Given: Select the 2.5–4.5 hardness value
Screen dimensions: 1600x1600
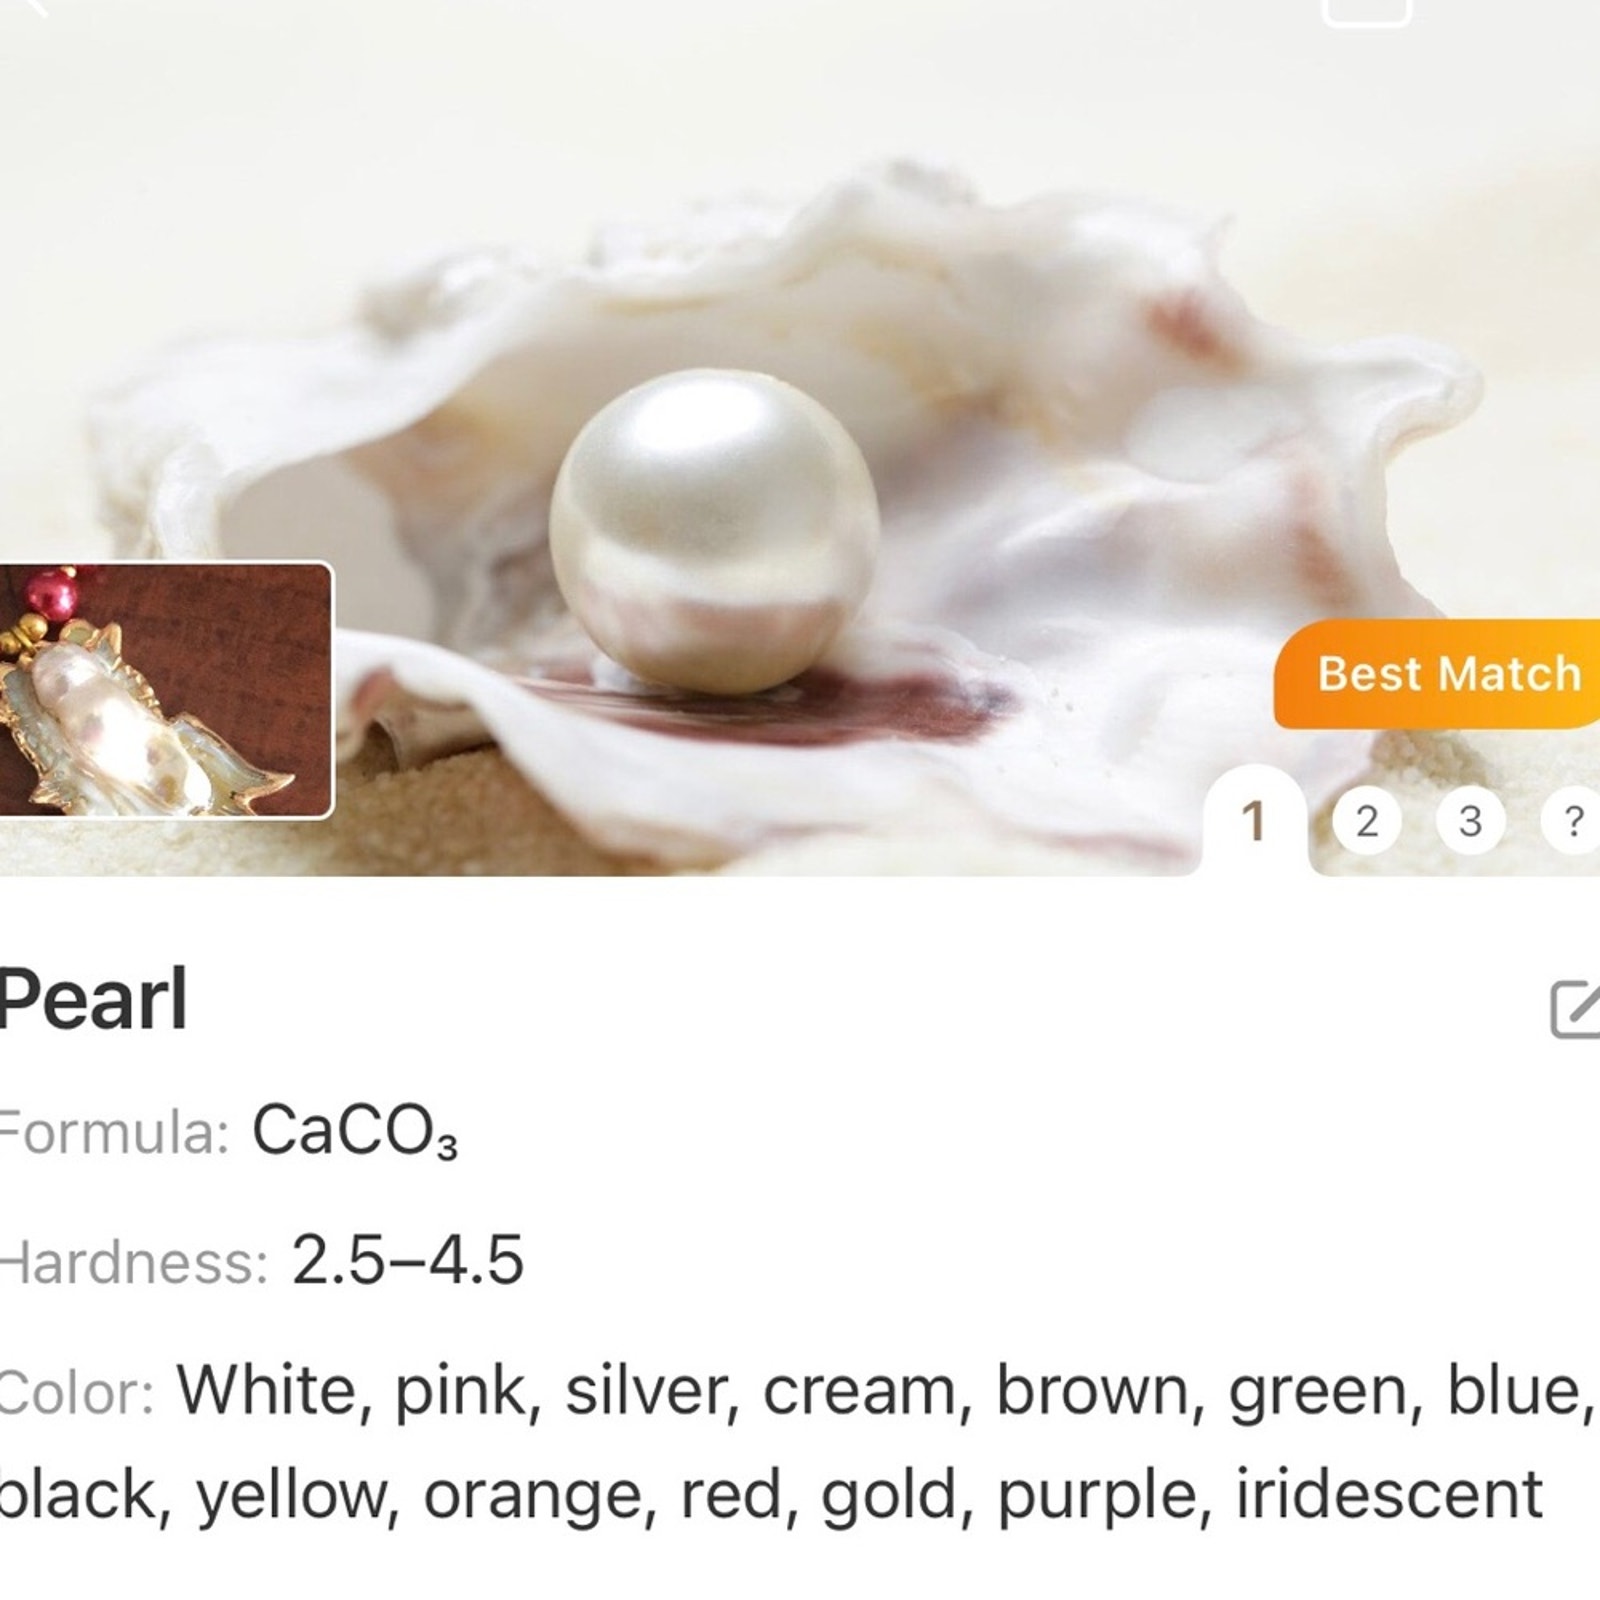Looking at the screenshot, I should (x=408, y=1260).
